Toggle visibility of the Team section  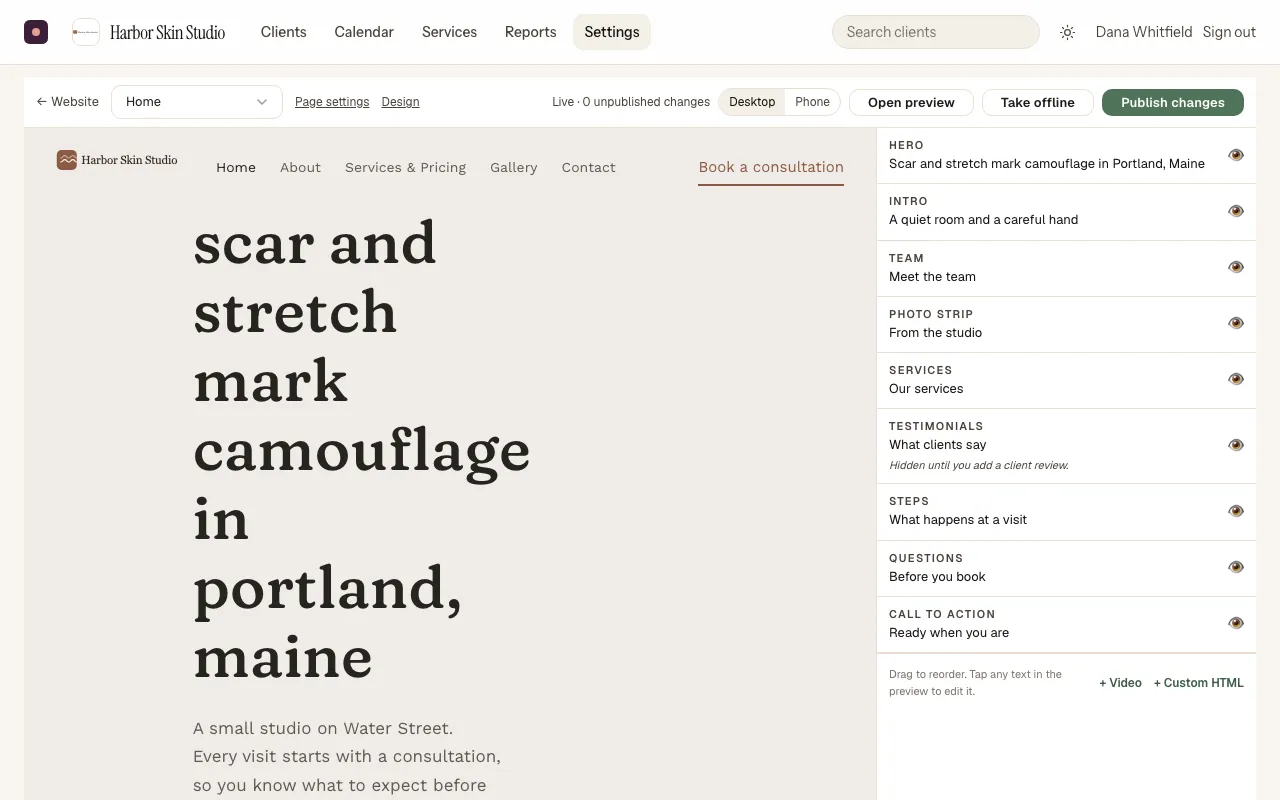pos(1236,267)
